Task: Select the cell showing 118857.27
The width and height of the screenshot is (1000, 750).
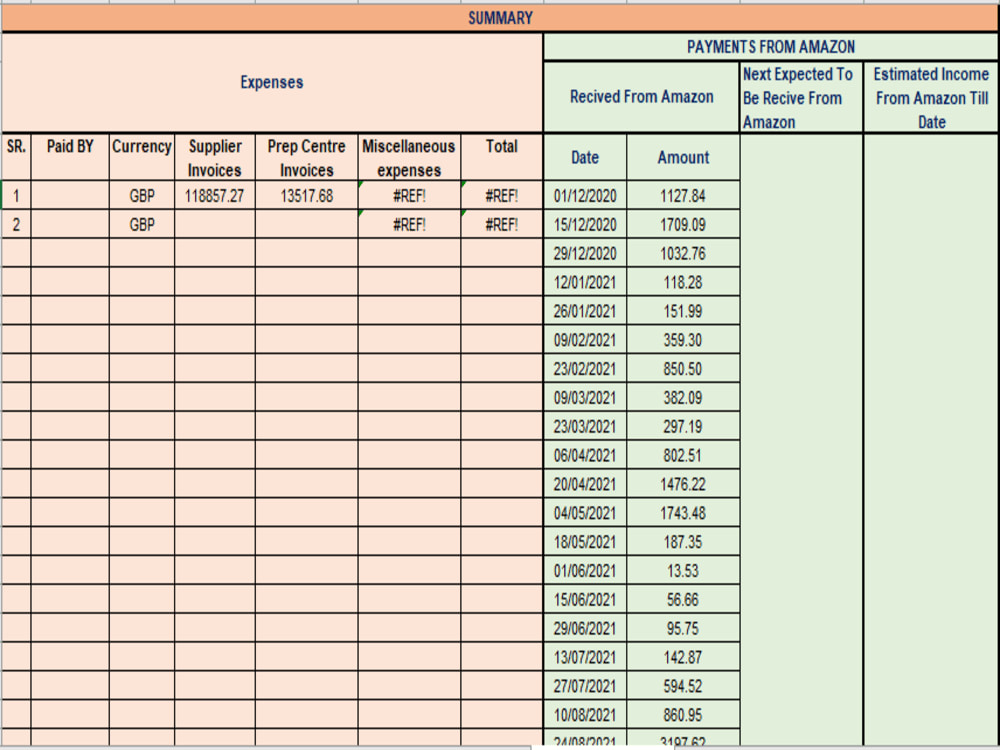Action: tap(215, 195)
